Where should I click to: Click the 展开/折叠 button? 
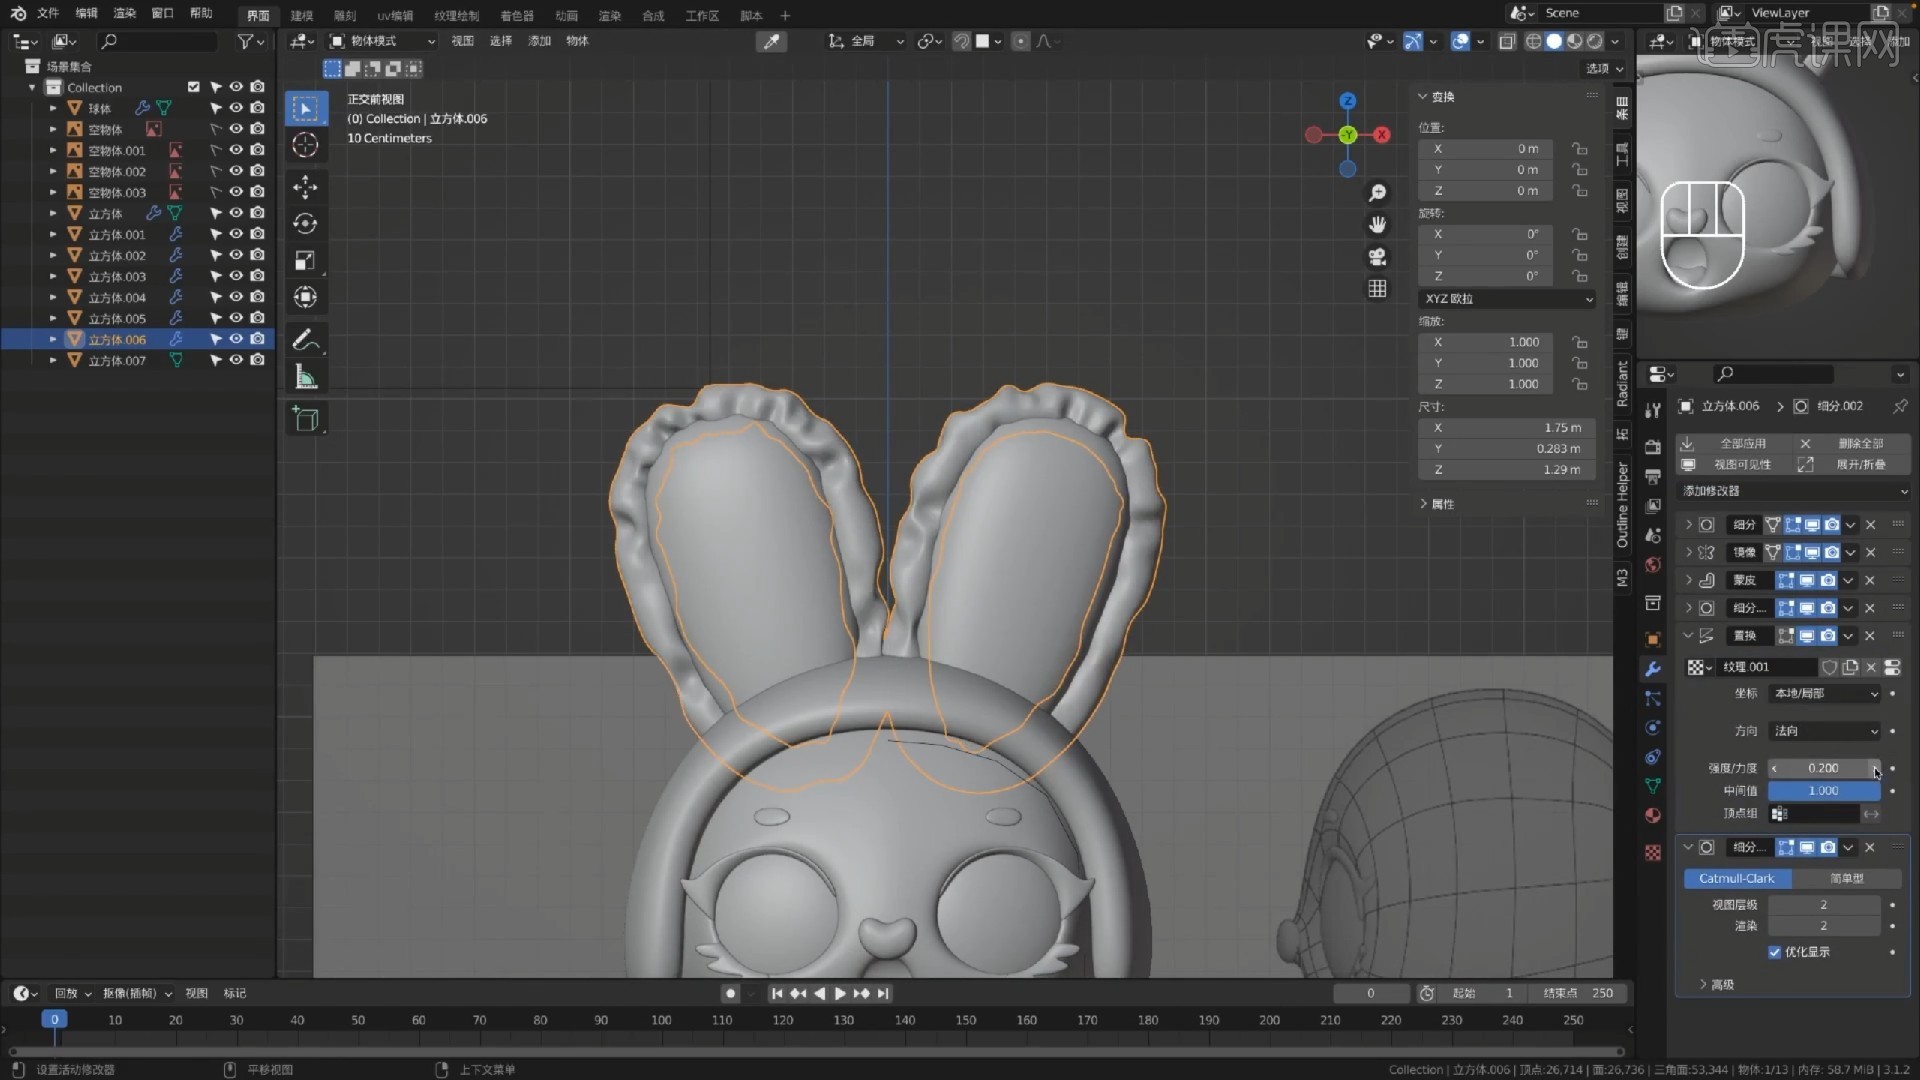[x=1852, y=464]
